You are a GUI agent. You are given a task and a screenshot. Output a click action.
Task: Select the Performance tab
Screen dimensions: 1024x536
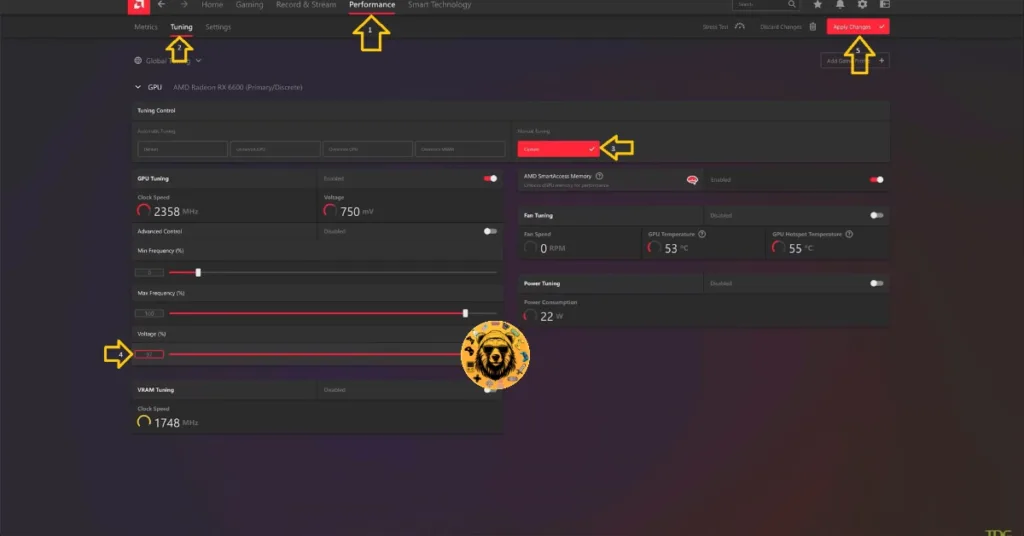click(x=372, y=5)
